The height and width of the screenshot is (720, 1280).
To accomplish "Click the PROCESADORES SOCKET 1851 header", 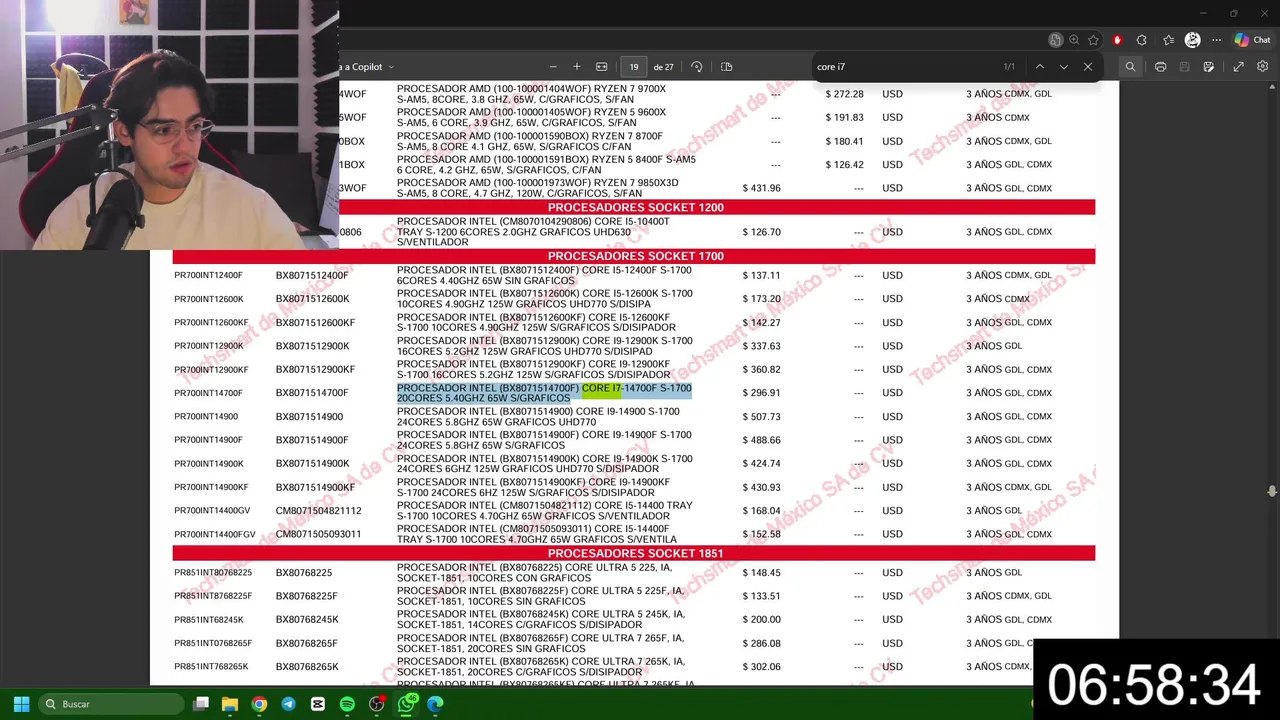I will (x=635, y=553).
